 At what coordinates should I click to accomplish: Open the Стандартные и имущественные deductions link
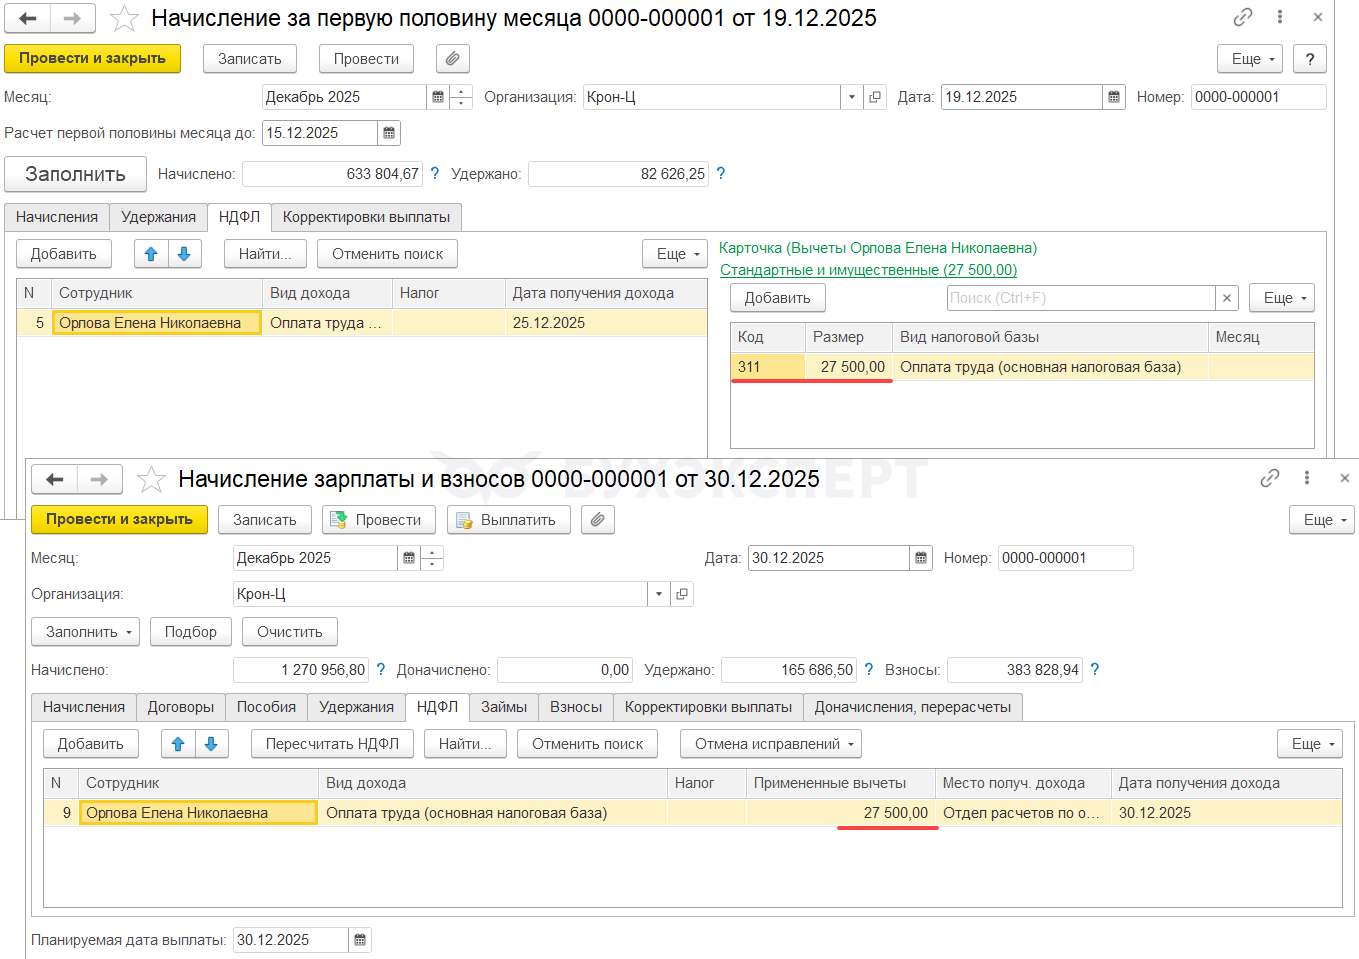tap(868, 270)
